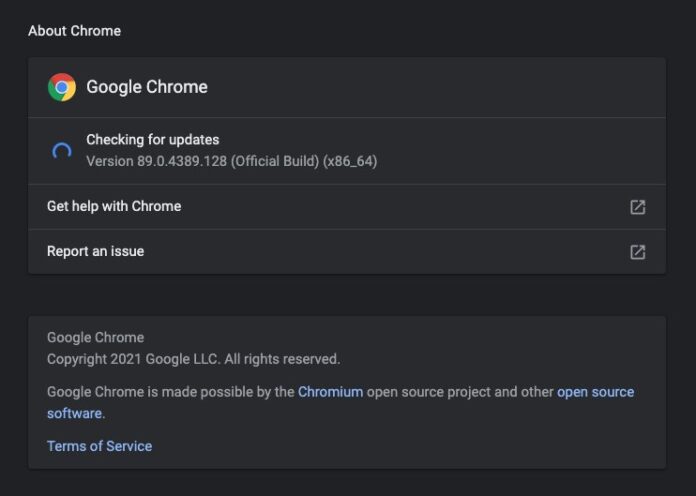The image size is (696, 496).
Task: Click the Checking for updates status text
Action: tap(153, 139)
